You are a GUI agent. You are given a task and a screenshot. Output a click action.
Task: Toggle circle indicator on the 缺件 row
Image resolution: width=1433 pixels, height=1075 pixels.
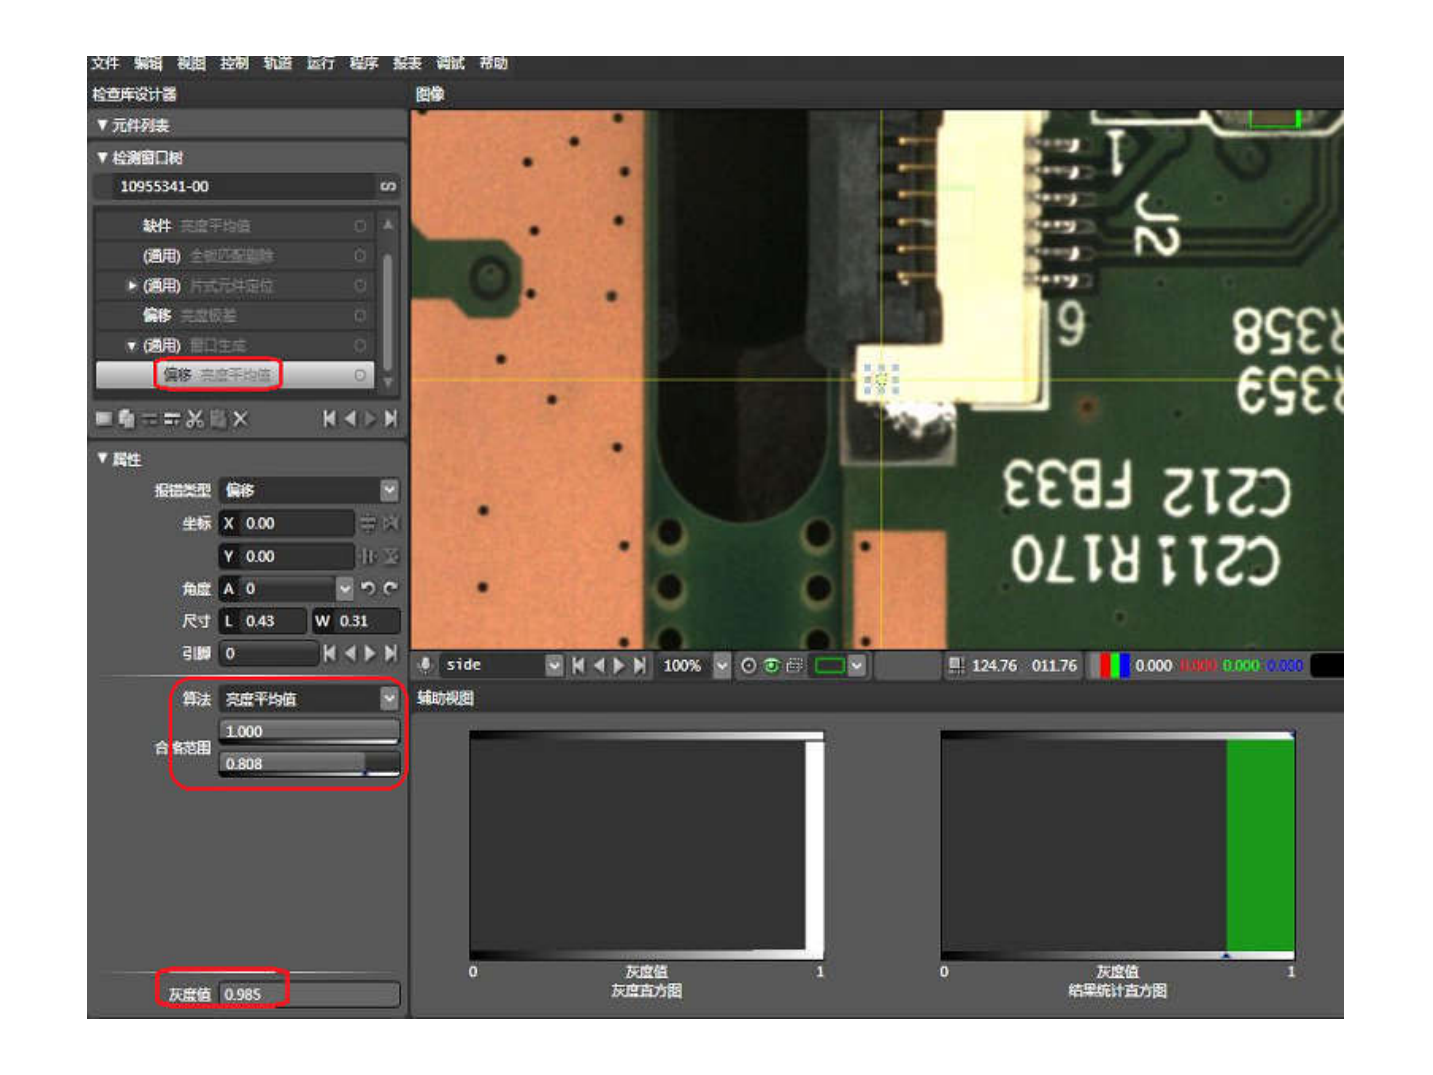360,226
